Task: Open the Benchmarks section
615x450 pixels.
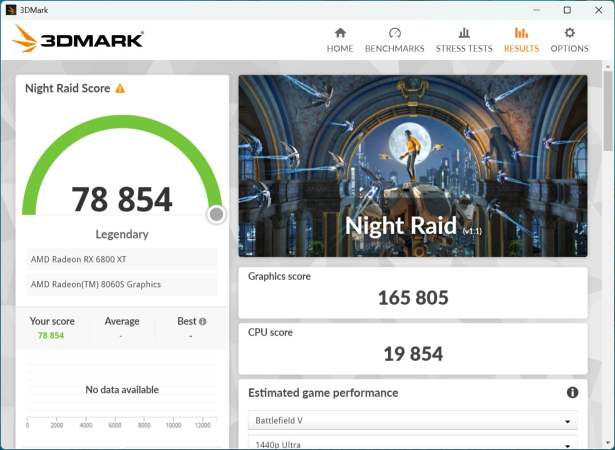Action: pyautogui.click(x=394, y=40)
